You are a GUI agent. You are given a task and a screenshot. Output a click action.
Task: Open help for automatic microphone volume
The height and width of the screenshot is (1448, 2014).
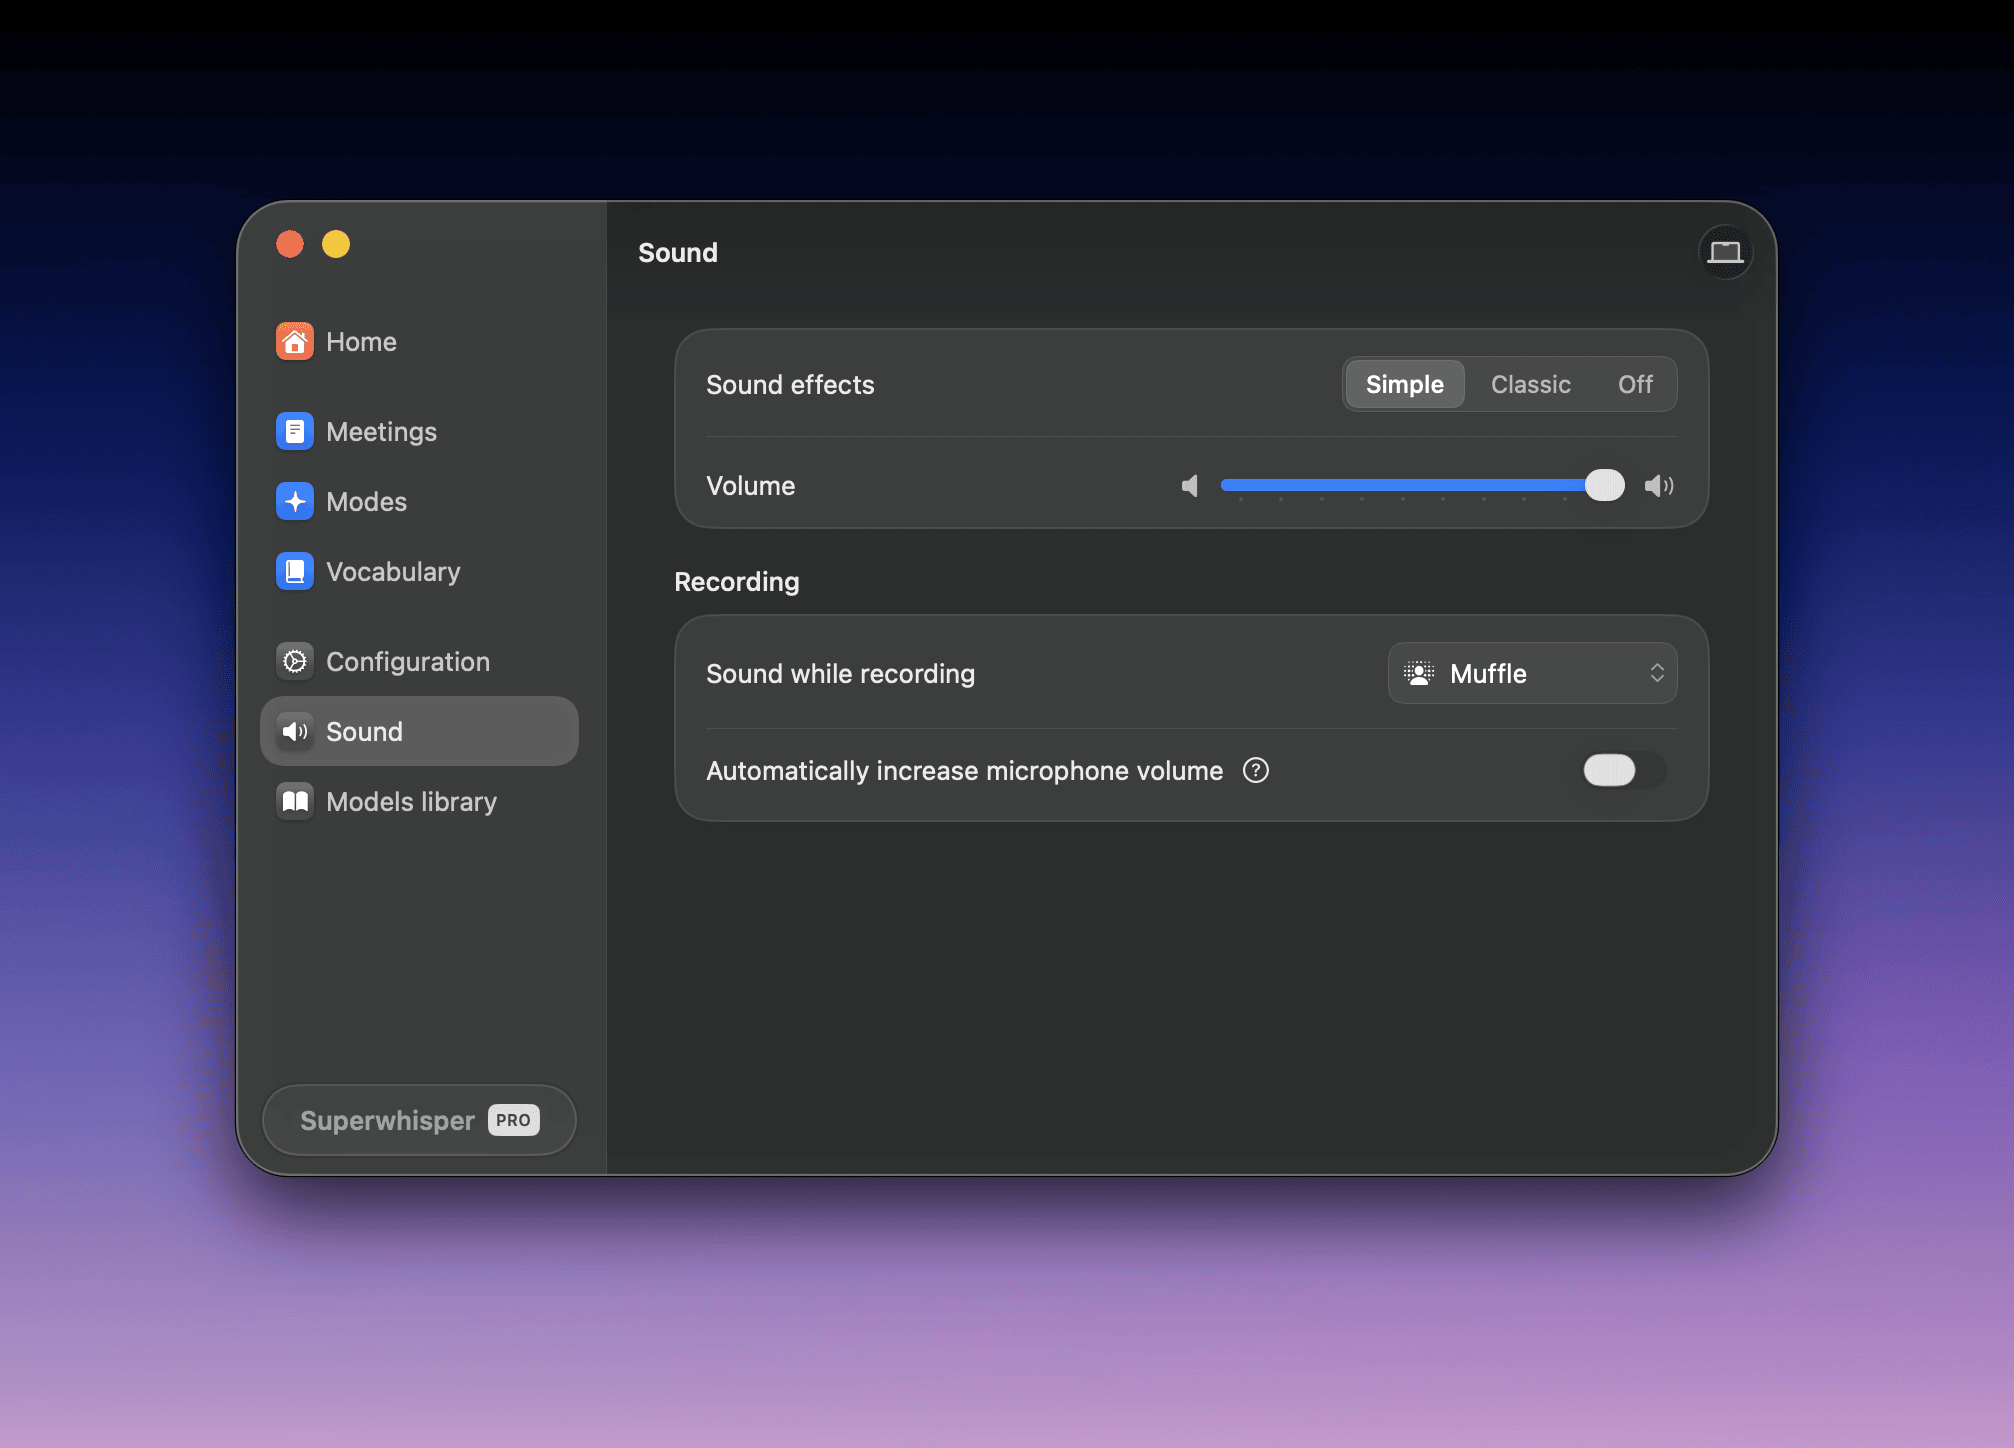pos(1256,770)
